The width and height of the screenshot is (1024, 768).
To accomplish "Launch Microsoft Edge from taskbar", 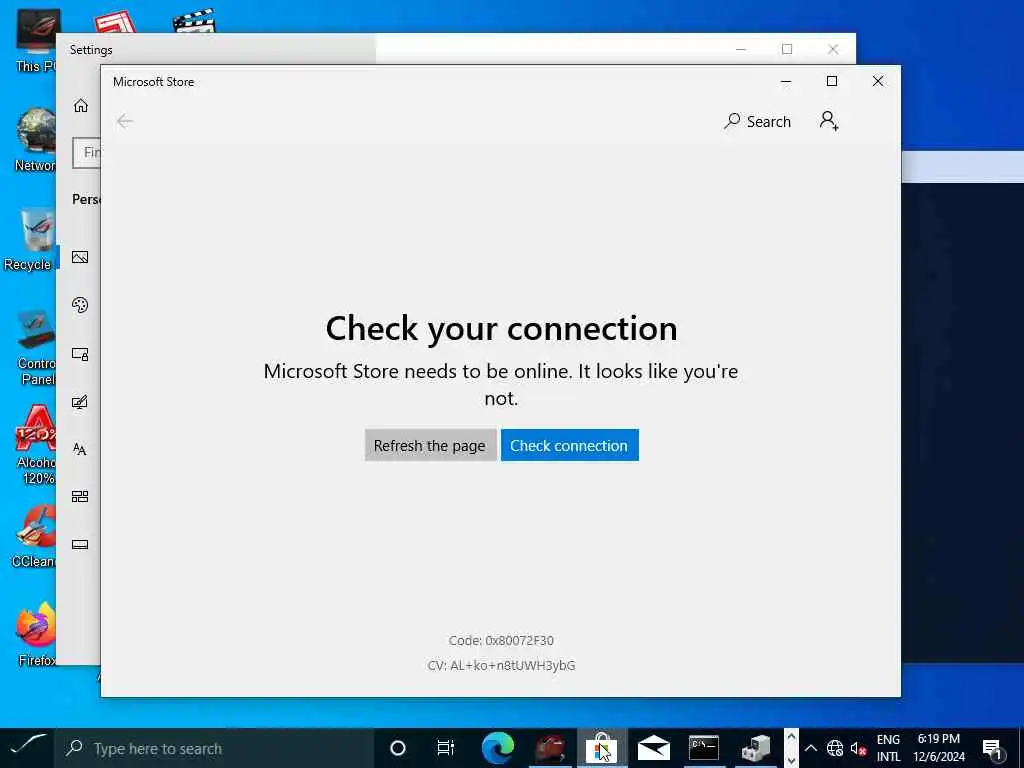I will [498, 748].
